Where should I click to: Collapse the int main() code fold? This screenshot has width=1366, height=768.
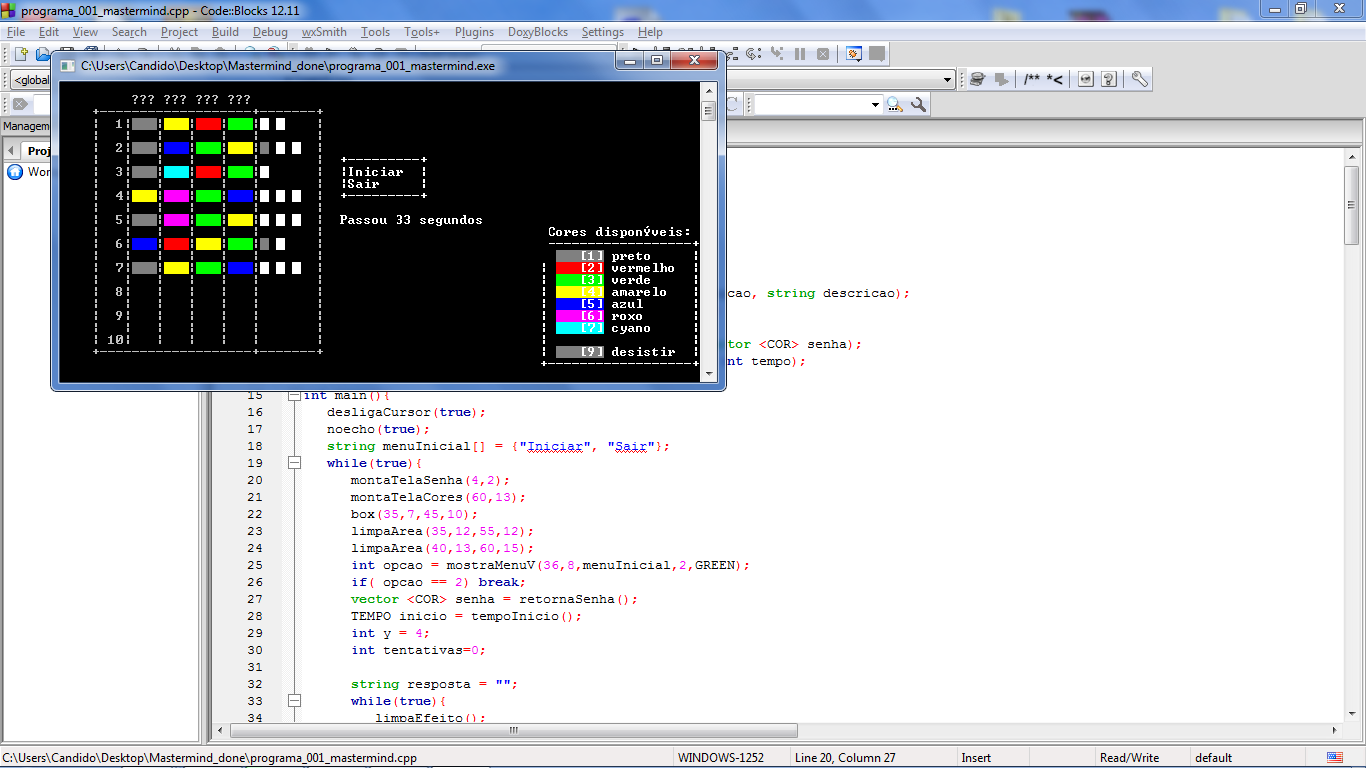click(x=294, y=395)
